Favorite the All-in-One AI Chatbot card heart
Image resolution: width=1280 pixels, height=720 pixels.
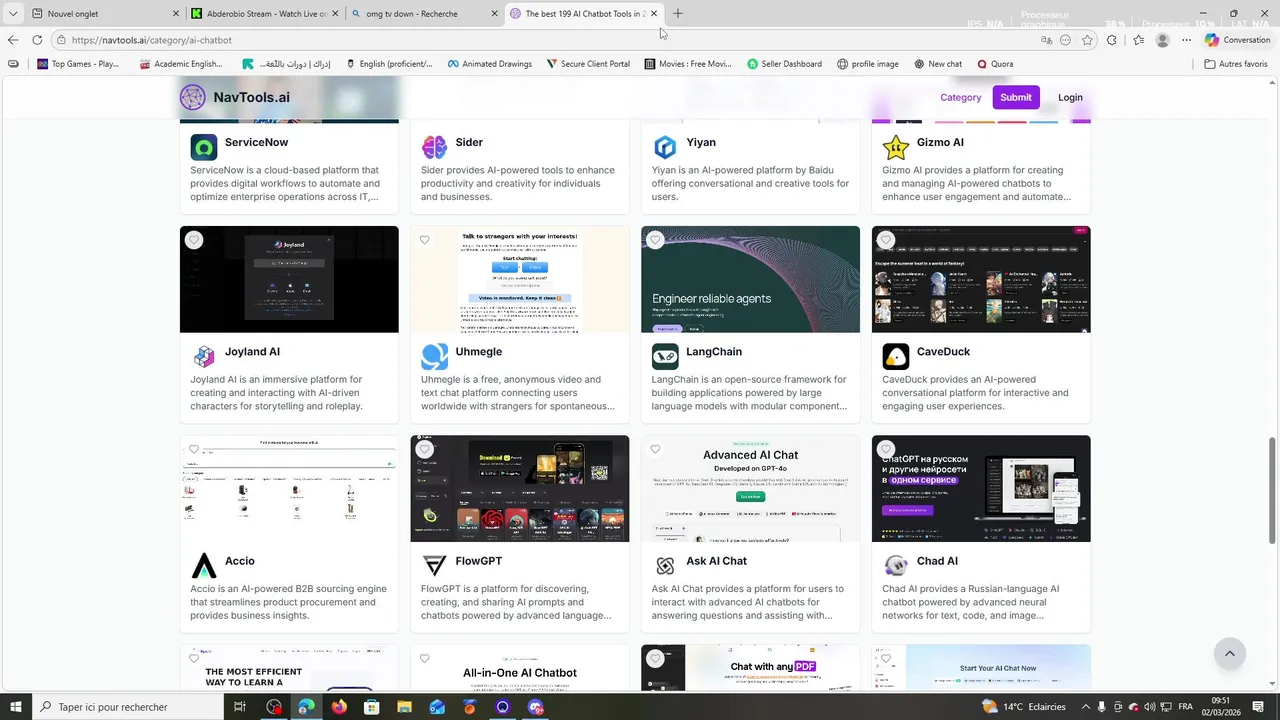click(425, 659)
